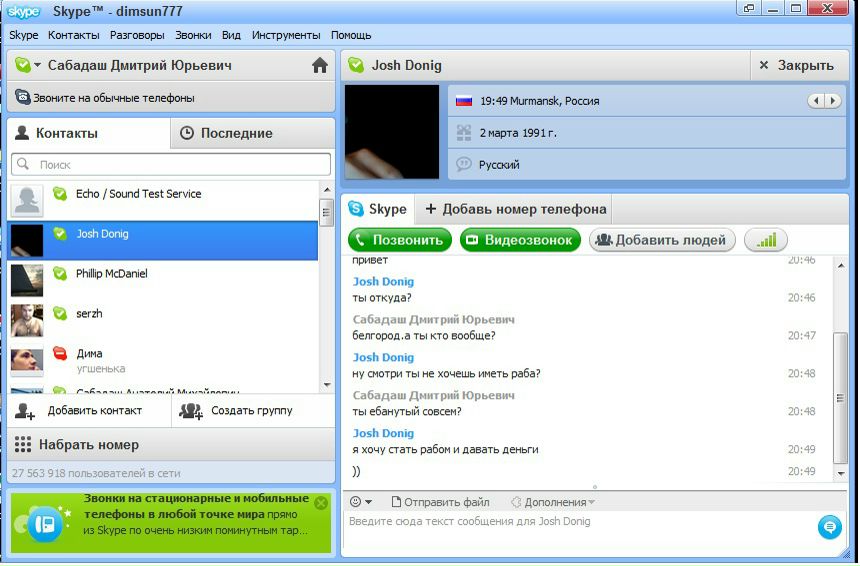Close the green advertisement banner

321,503
